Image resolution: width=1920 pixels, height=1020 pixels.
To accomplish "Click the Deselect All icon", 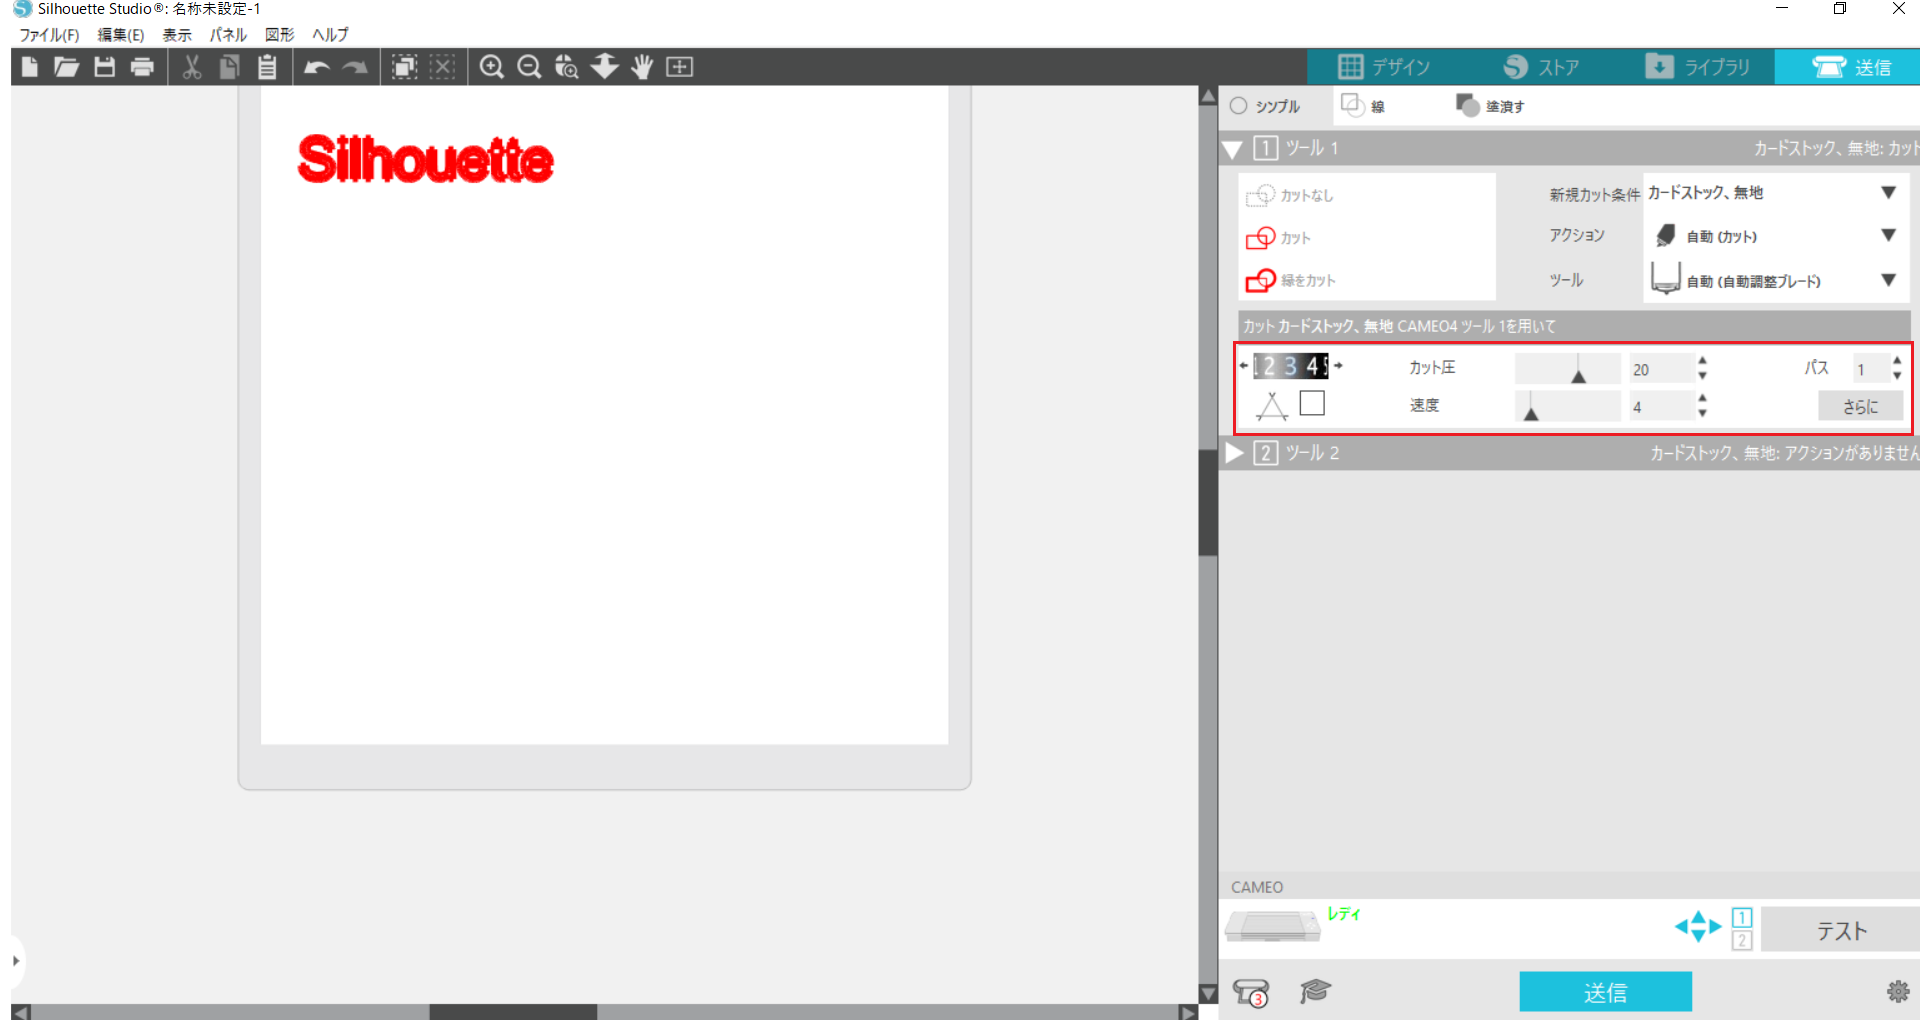I will tap(442, 67).
